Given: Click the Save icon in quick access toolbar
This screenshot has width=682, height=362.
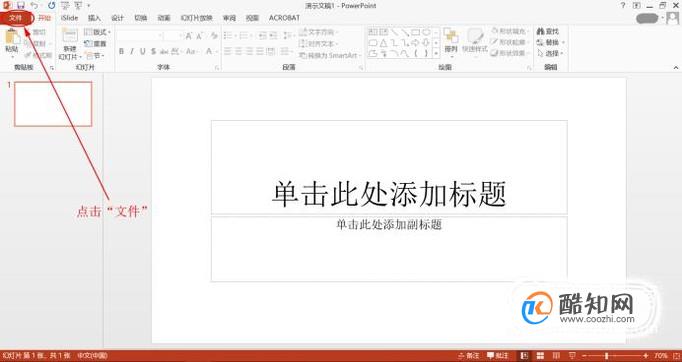Looking at the screenshot, I should tap(20, 6).
